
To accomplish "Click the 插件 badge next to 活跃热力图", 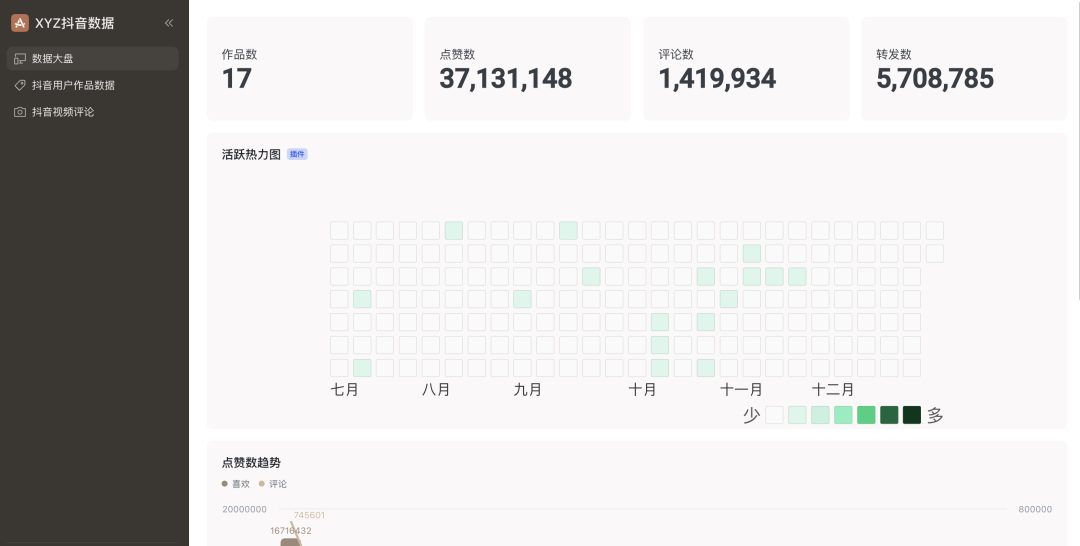I will (297, 155).
